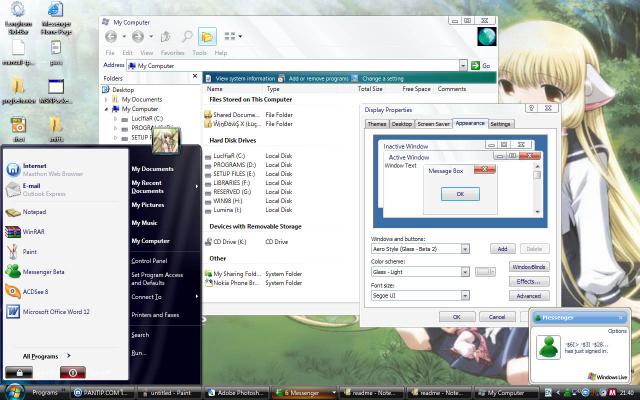Open the Outlook Express E-mail icon
640x400 pixels.
click(13, 189)
